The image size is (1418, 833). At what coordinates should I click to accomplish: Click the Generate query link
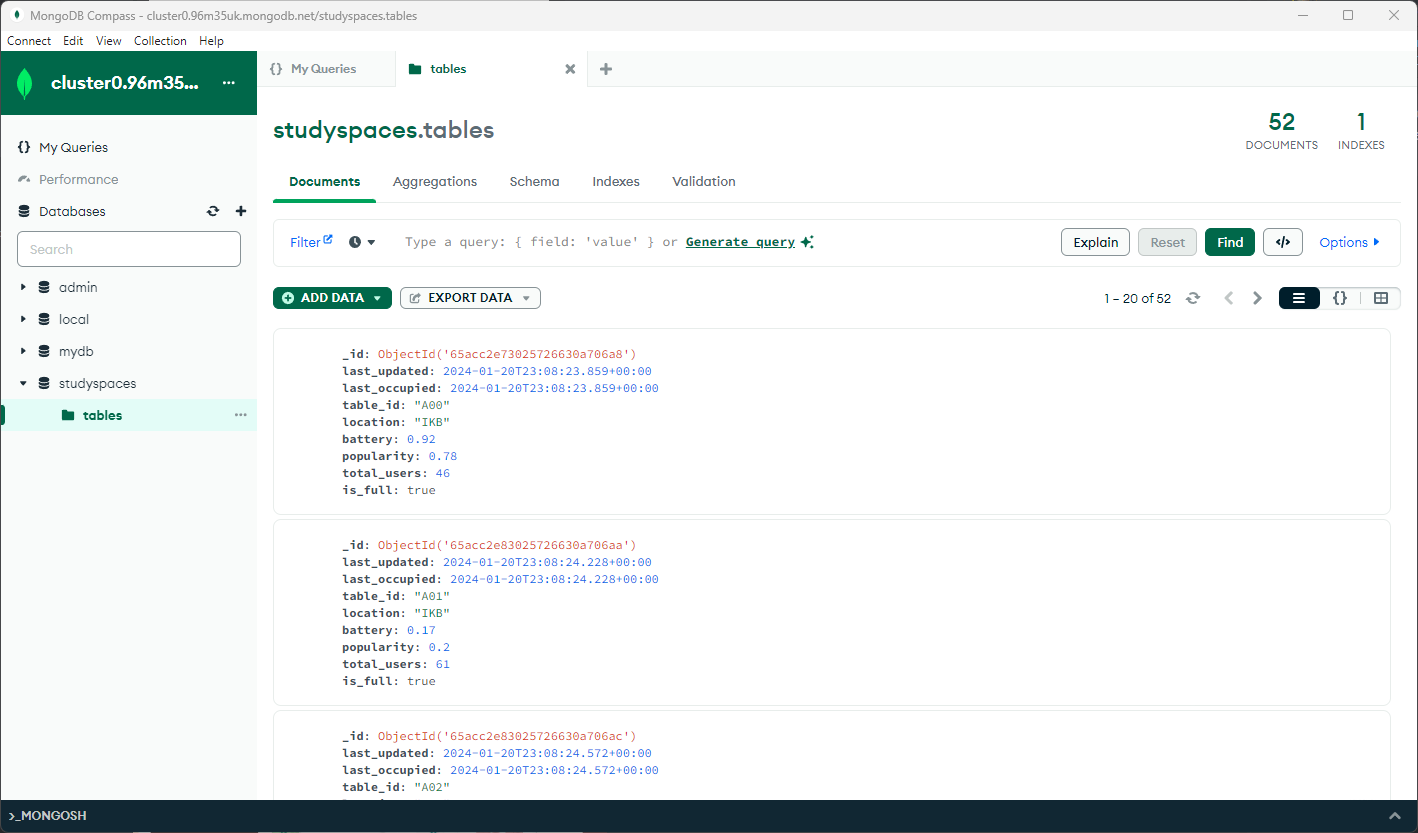(x=740, y=242)
